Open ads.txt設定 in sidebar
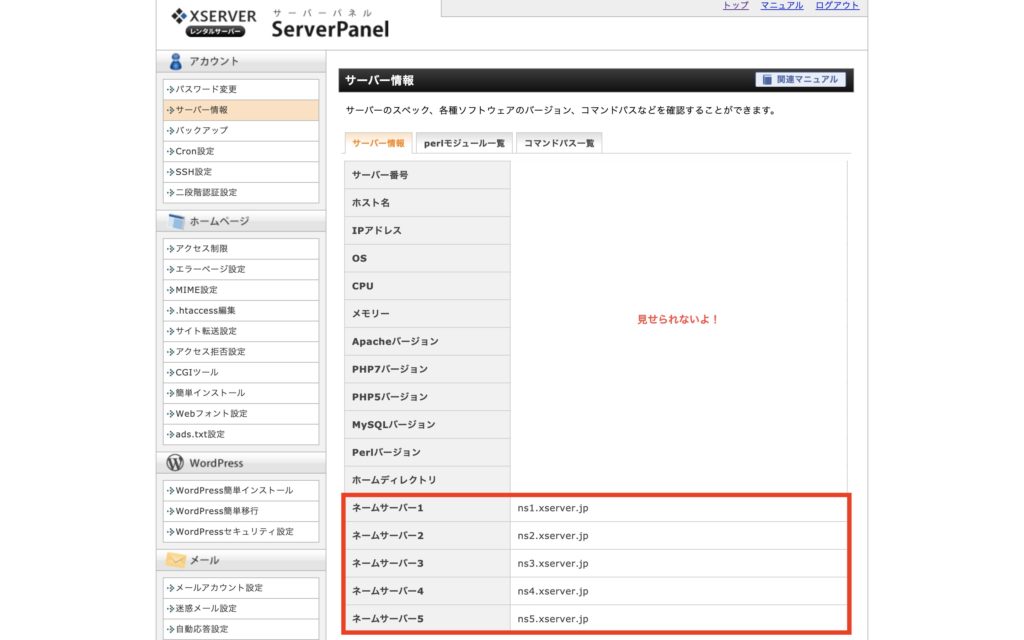This screenshot has width=1024, height=640. tap(241, 434)
